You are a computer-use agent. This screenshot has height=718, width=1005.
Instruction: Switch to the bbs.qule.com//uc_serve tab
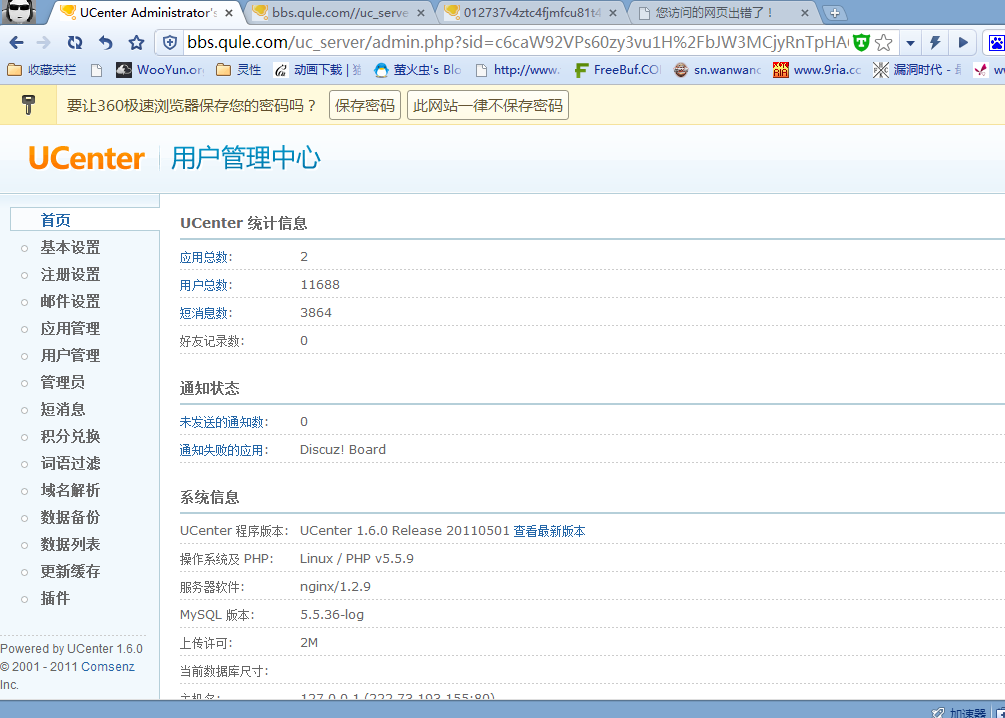(339, 13)
